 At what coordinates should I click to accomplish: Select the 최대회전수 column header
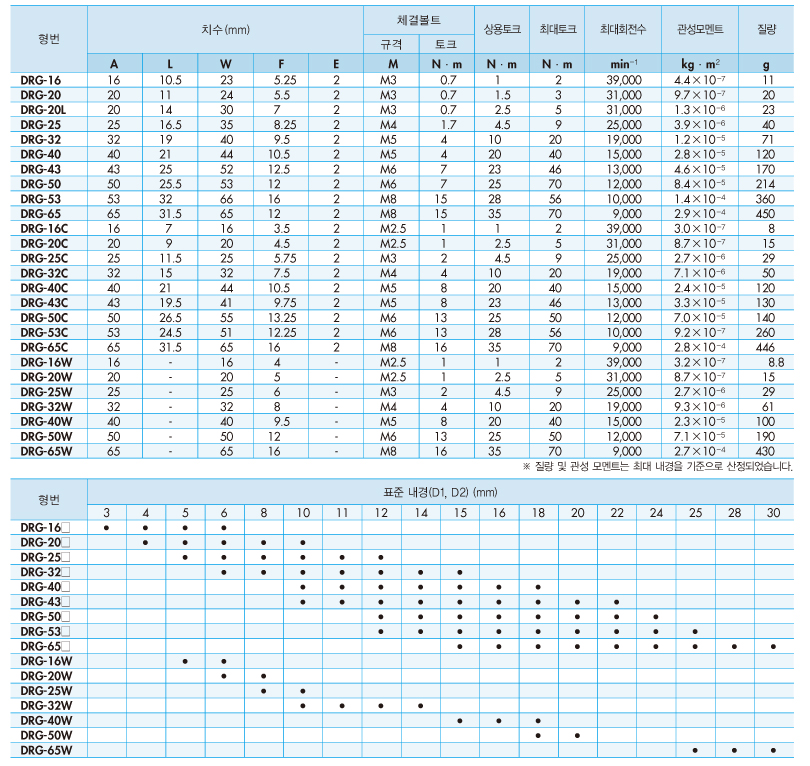(x=622, y=29)
